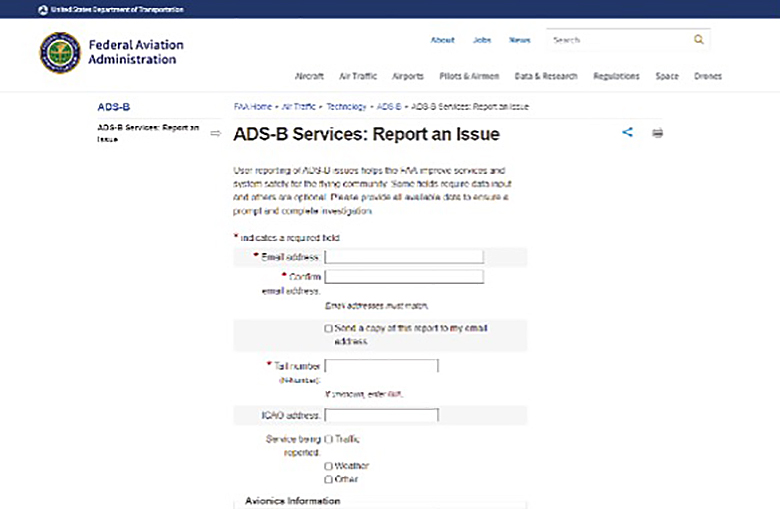Open the ADS-B sidebar heading link
780x509 pixels.
tap(113, 107)
